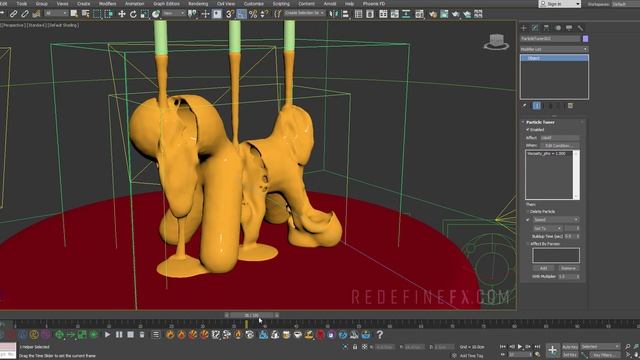The width and height of the screenshot is (640, 360).
Task: Click the Phoenix toolbar play simulation button
Action: pos(107,335)
